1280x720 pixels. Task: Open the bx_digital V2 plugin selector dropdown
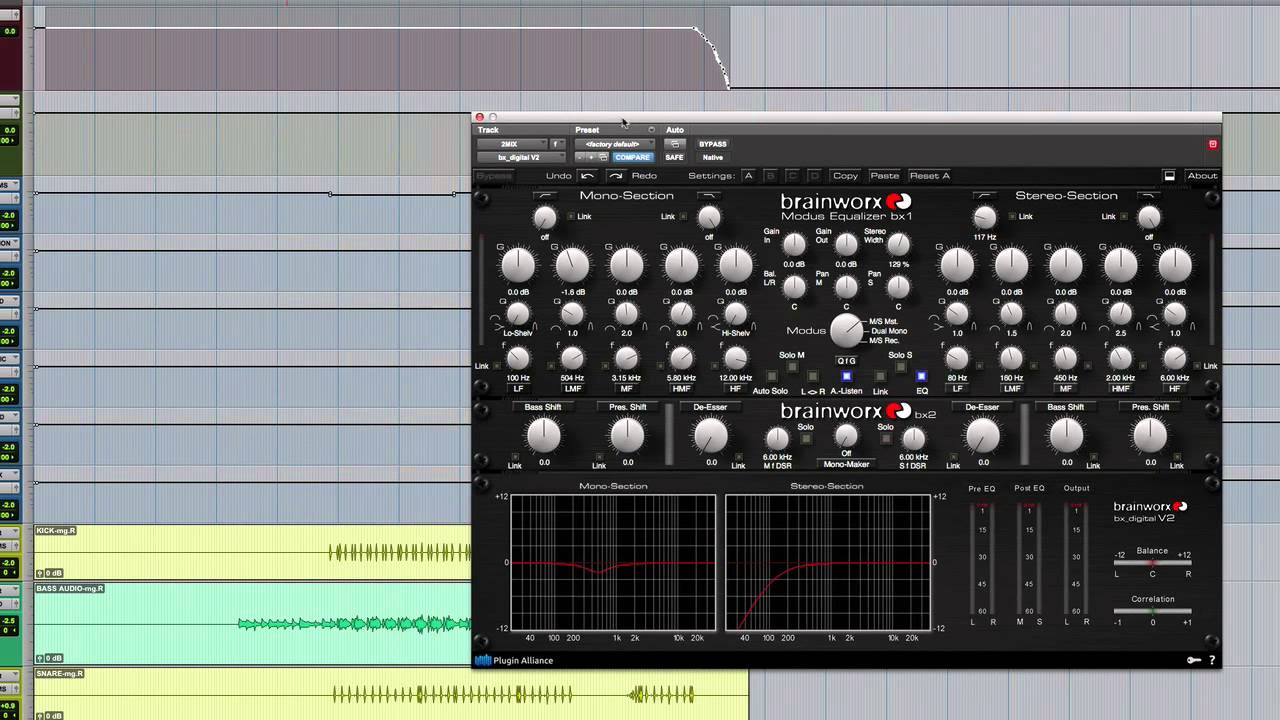tap(520, 157)
